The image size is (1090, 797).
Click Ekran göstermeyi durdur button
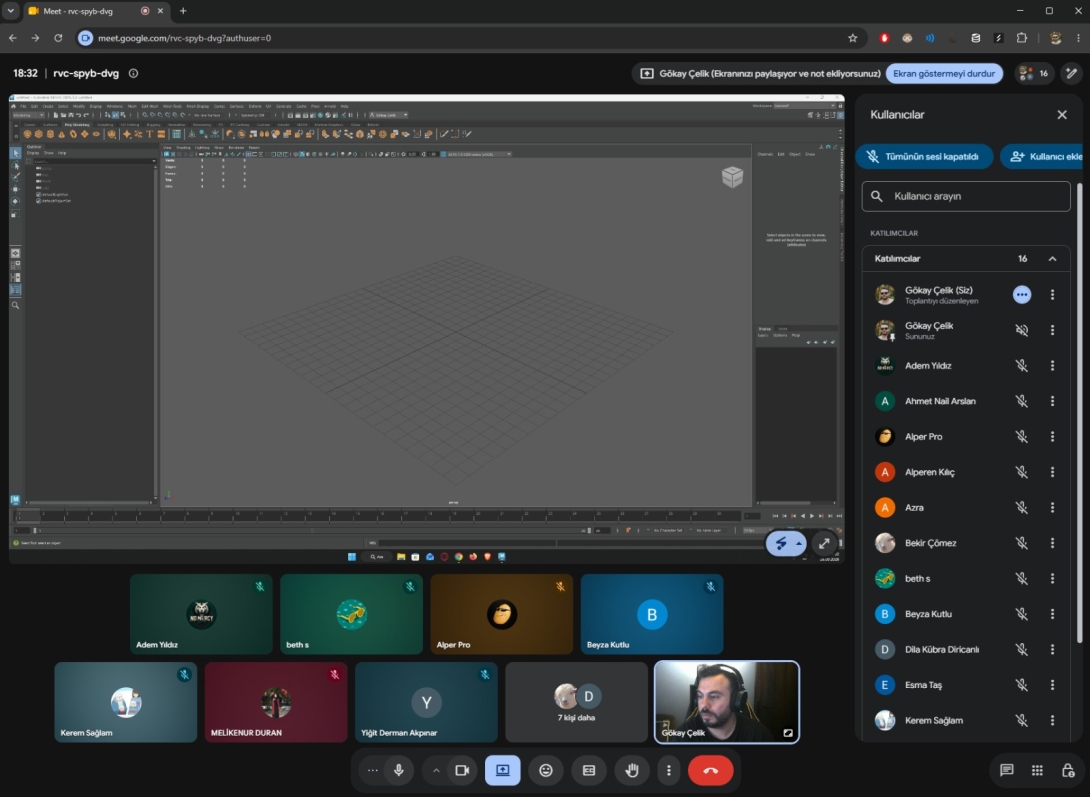tap(943, 74)
